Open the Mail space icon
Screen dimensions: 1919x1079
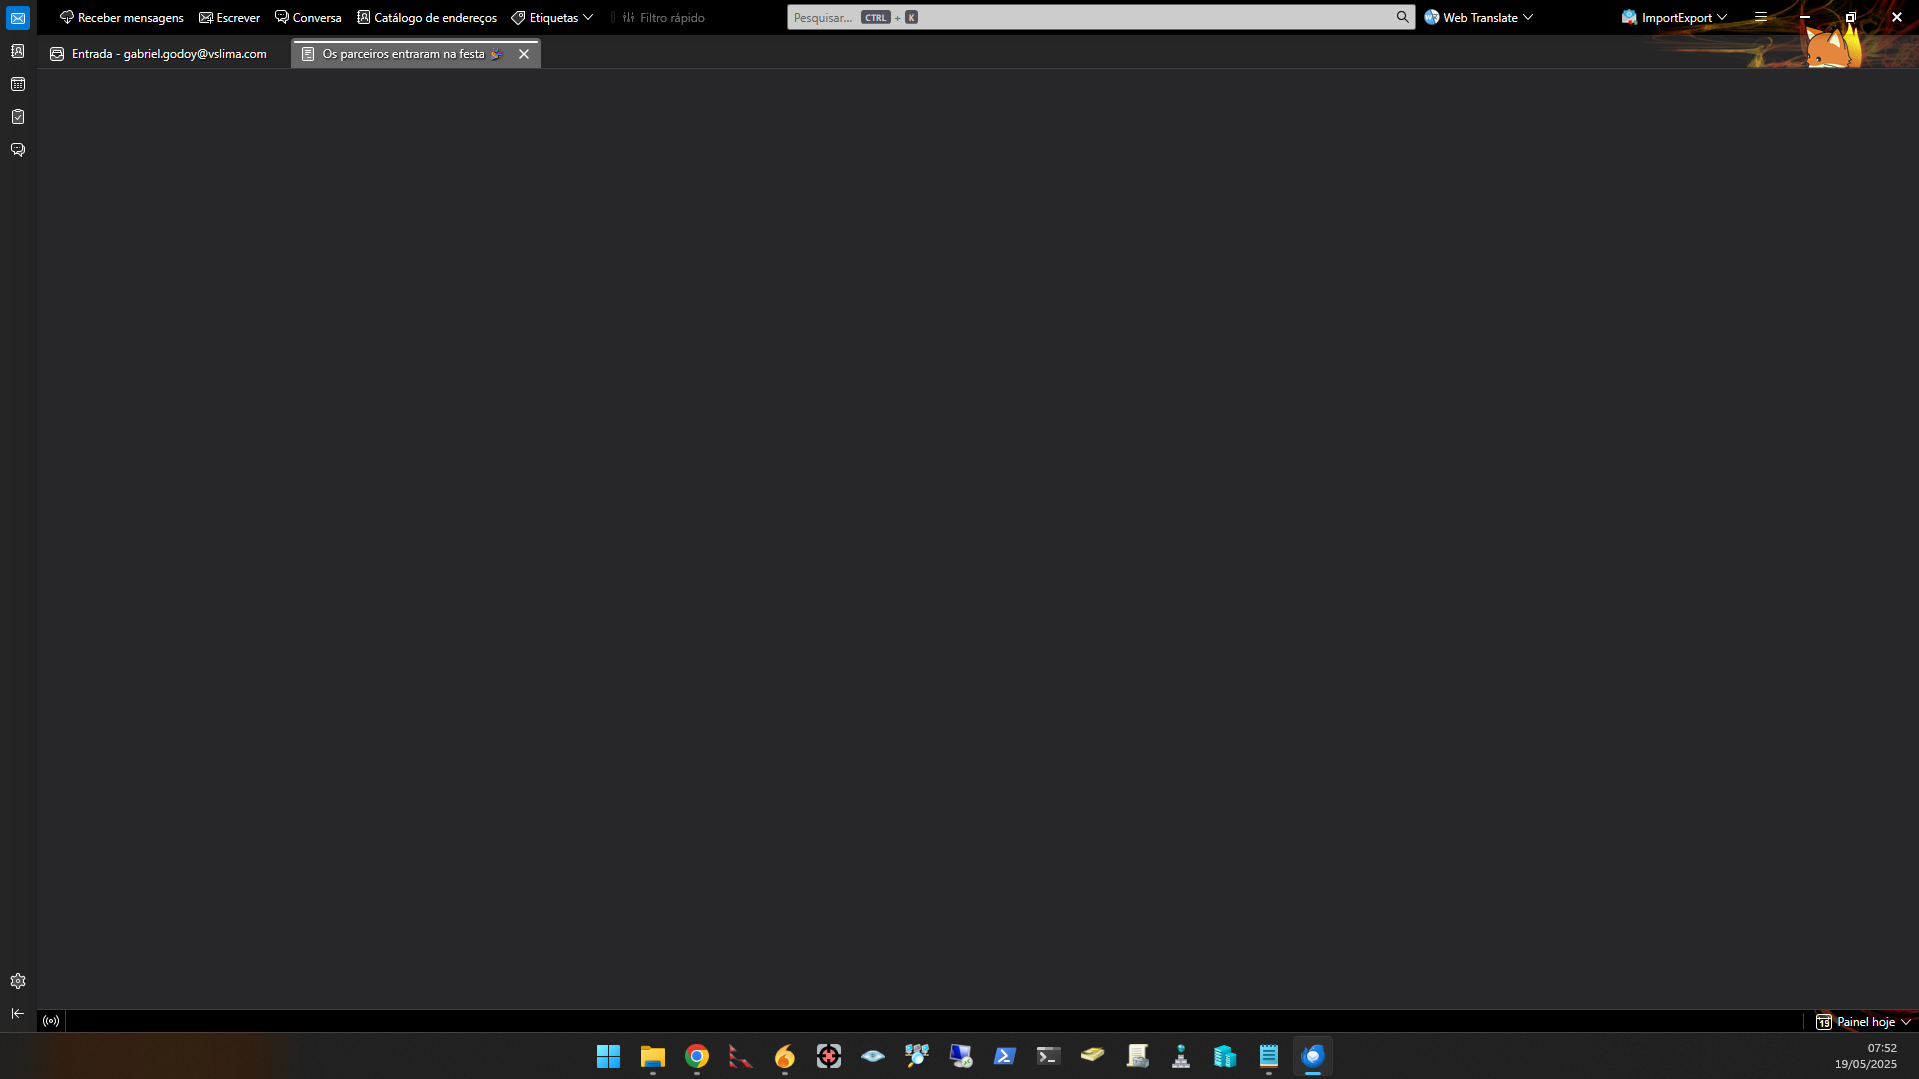tap(18, 18)
